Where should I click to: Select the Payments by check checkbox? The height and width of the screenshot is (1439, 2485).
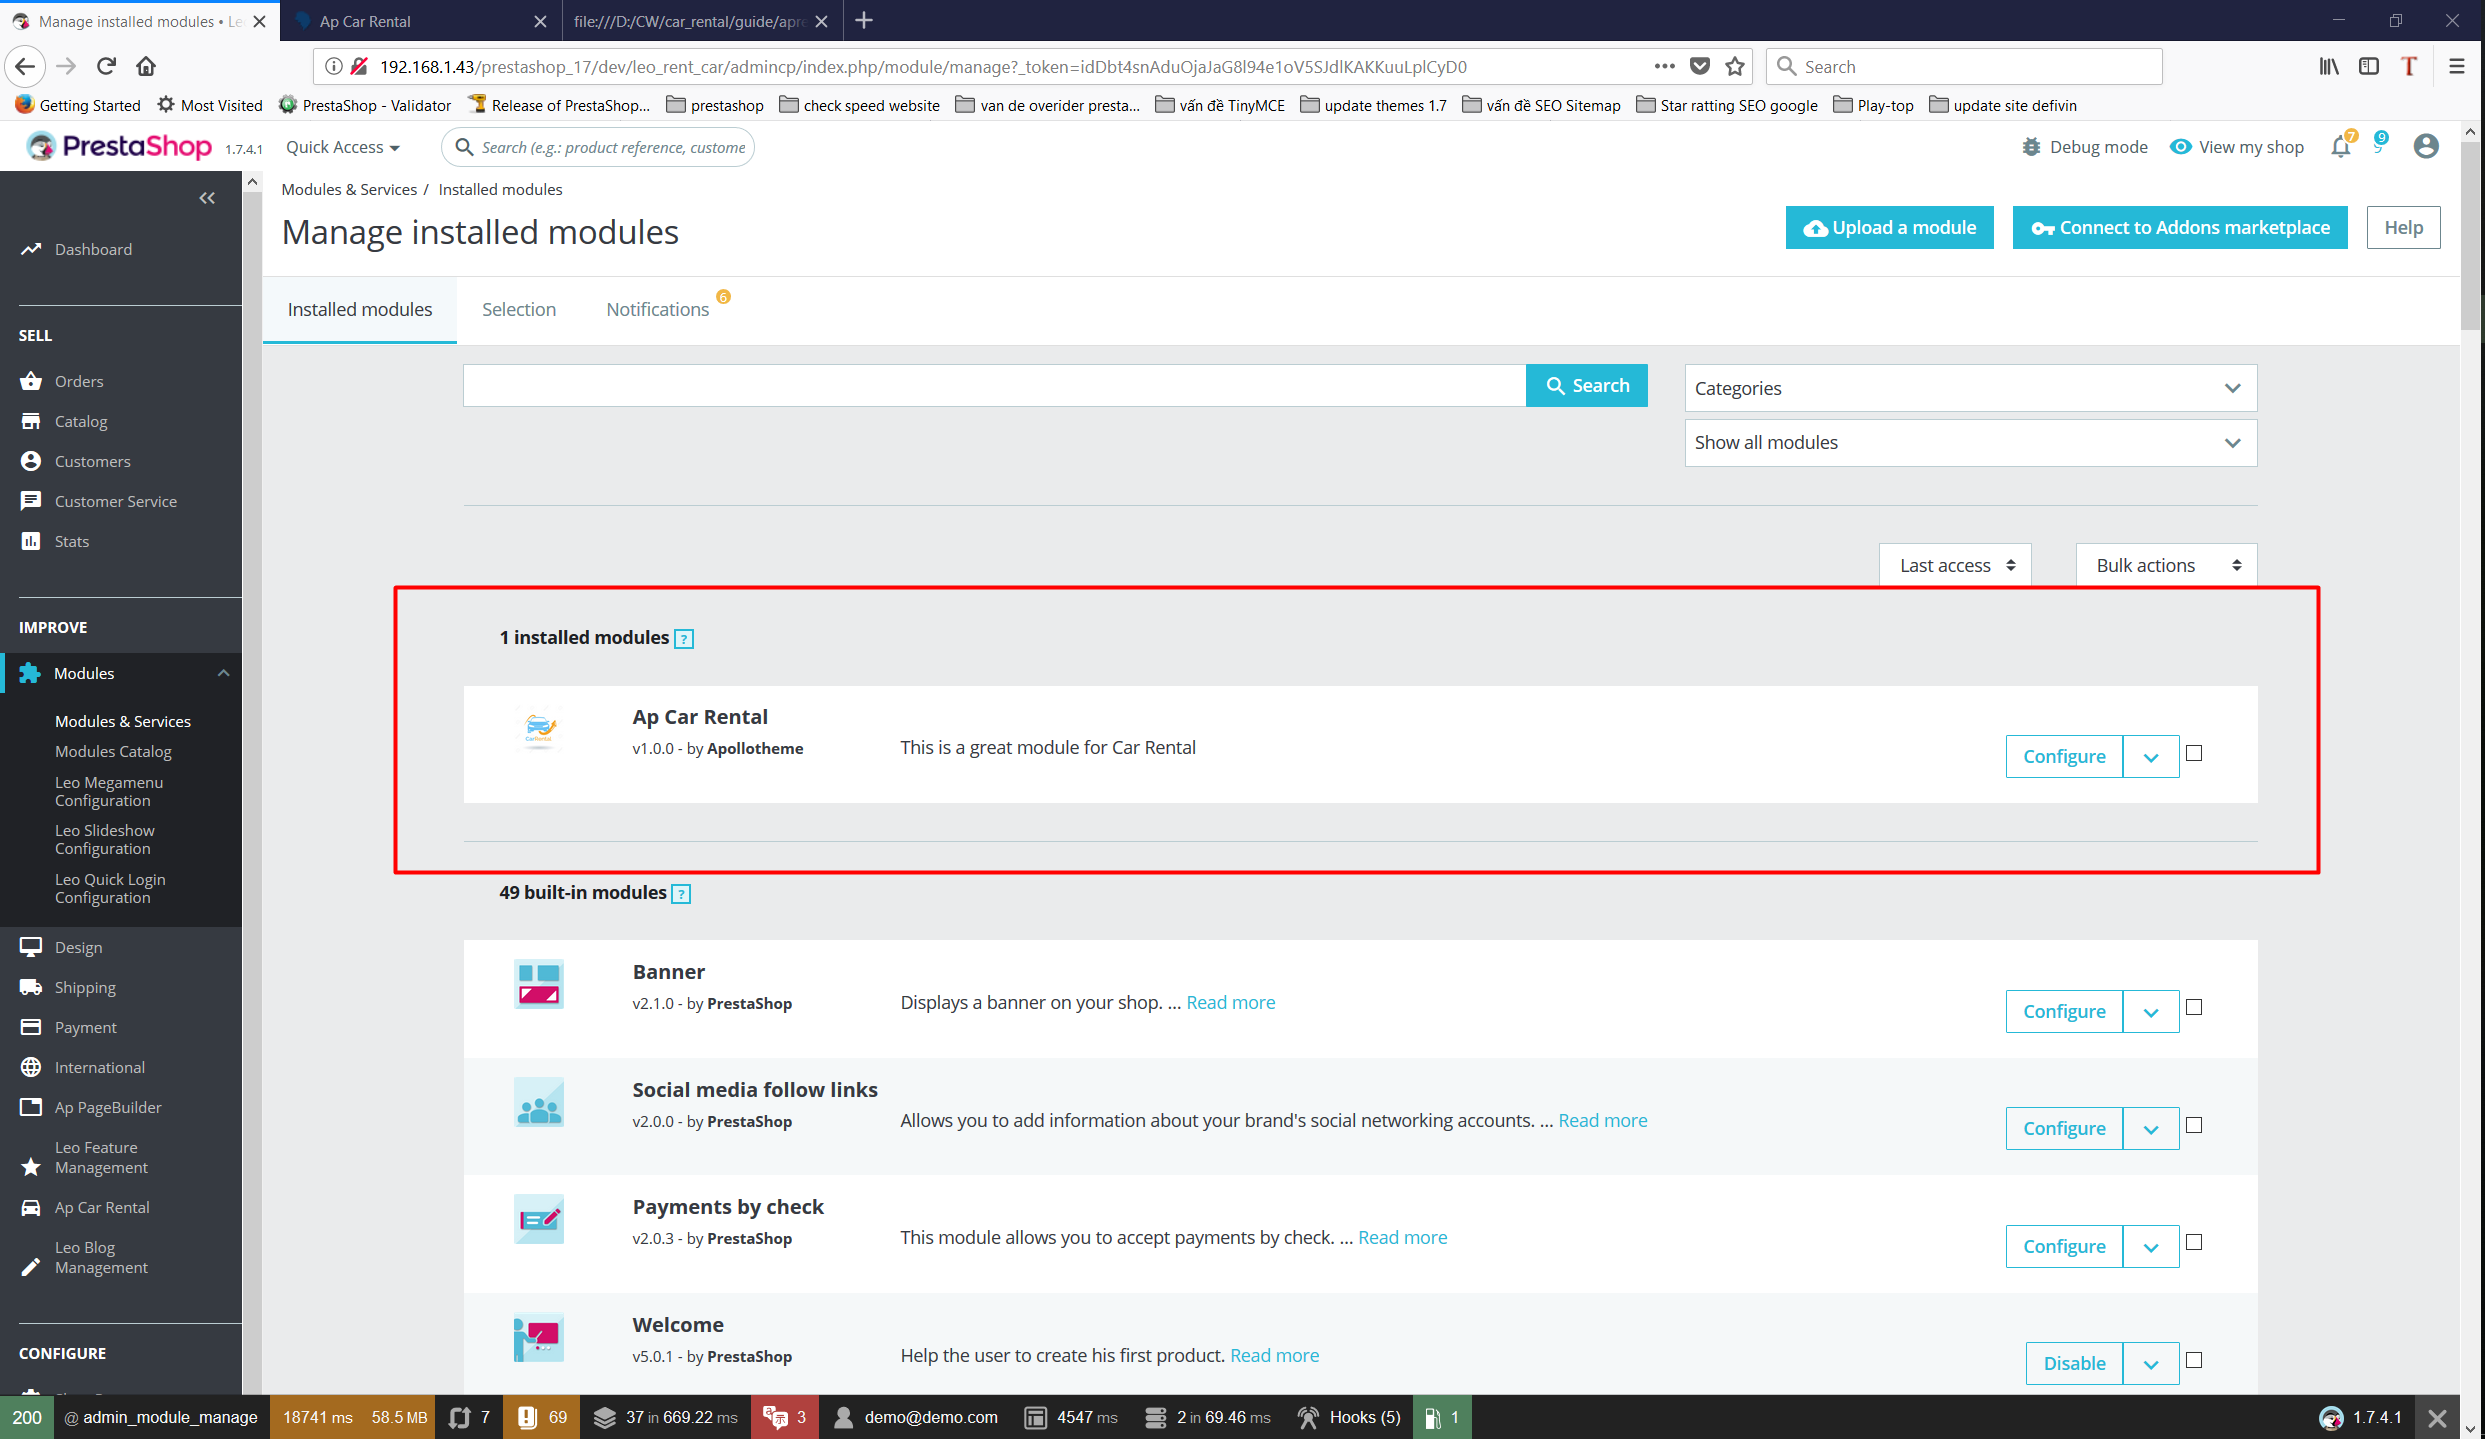tap(2194, 1242)
